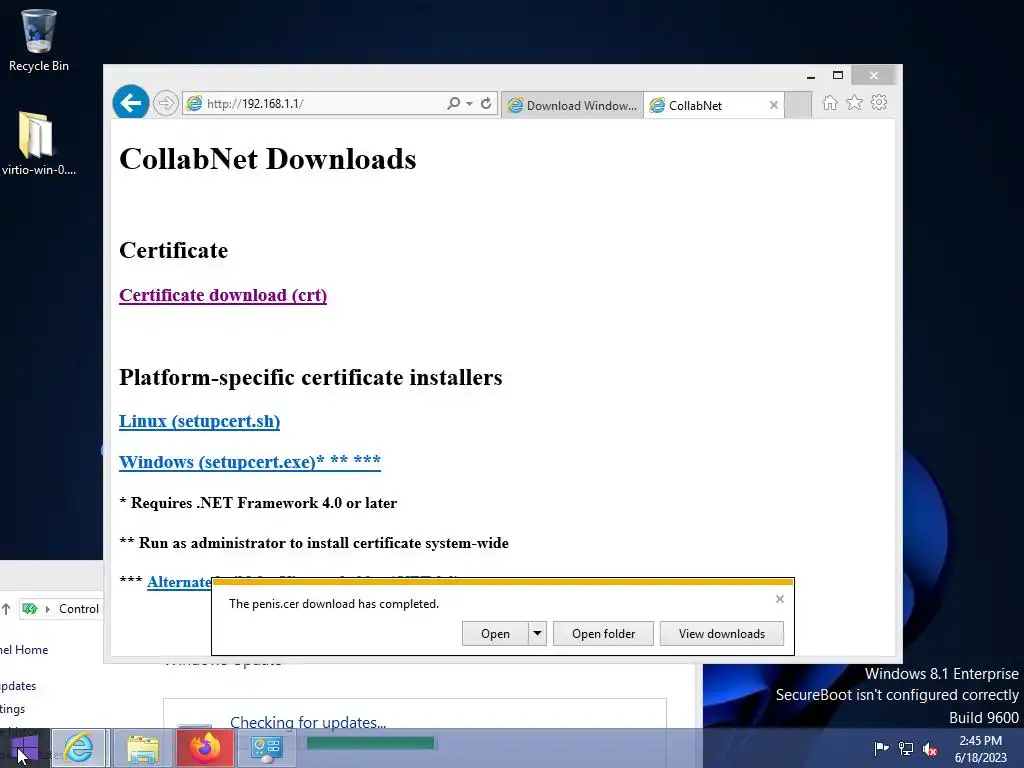Click the Action Center flag tray icon
Viewport: 1024px width, 768px height.
881,748
